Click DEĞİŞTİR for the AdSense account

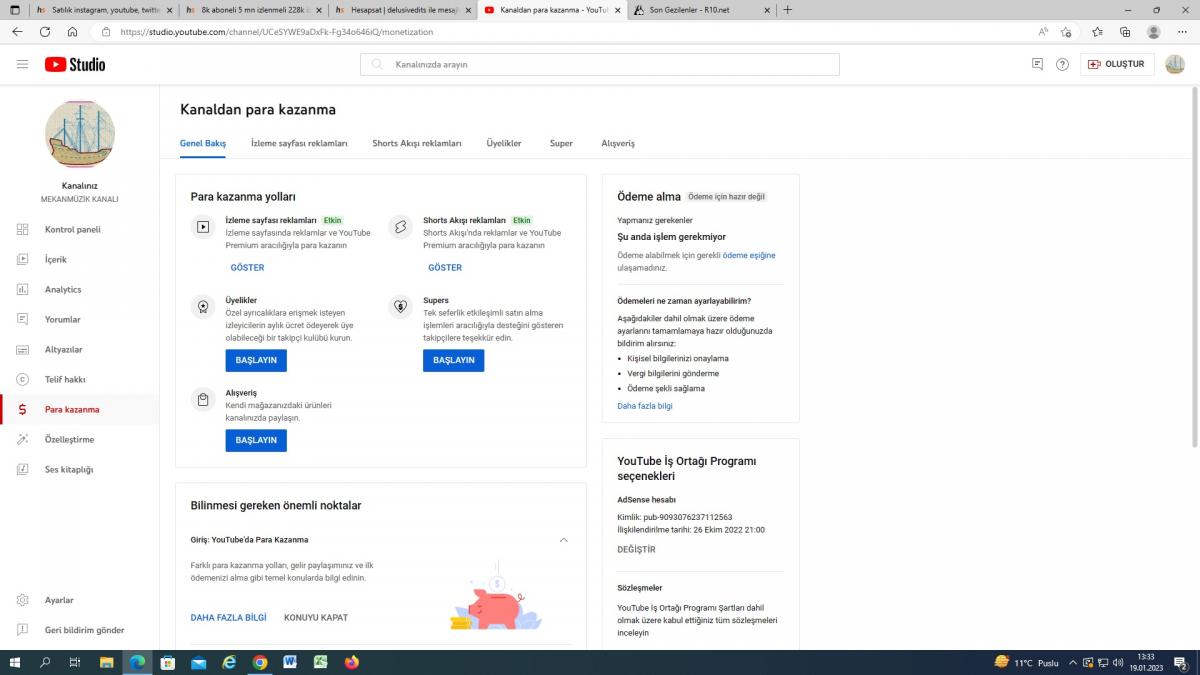[636, 549]
